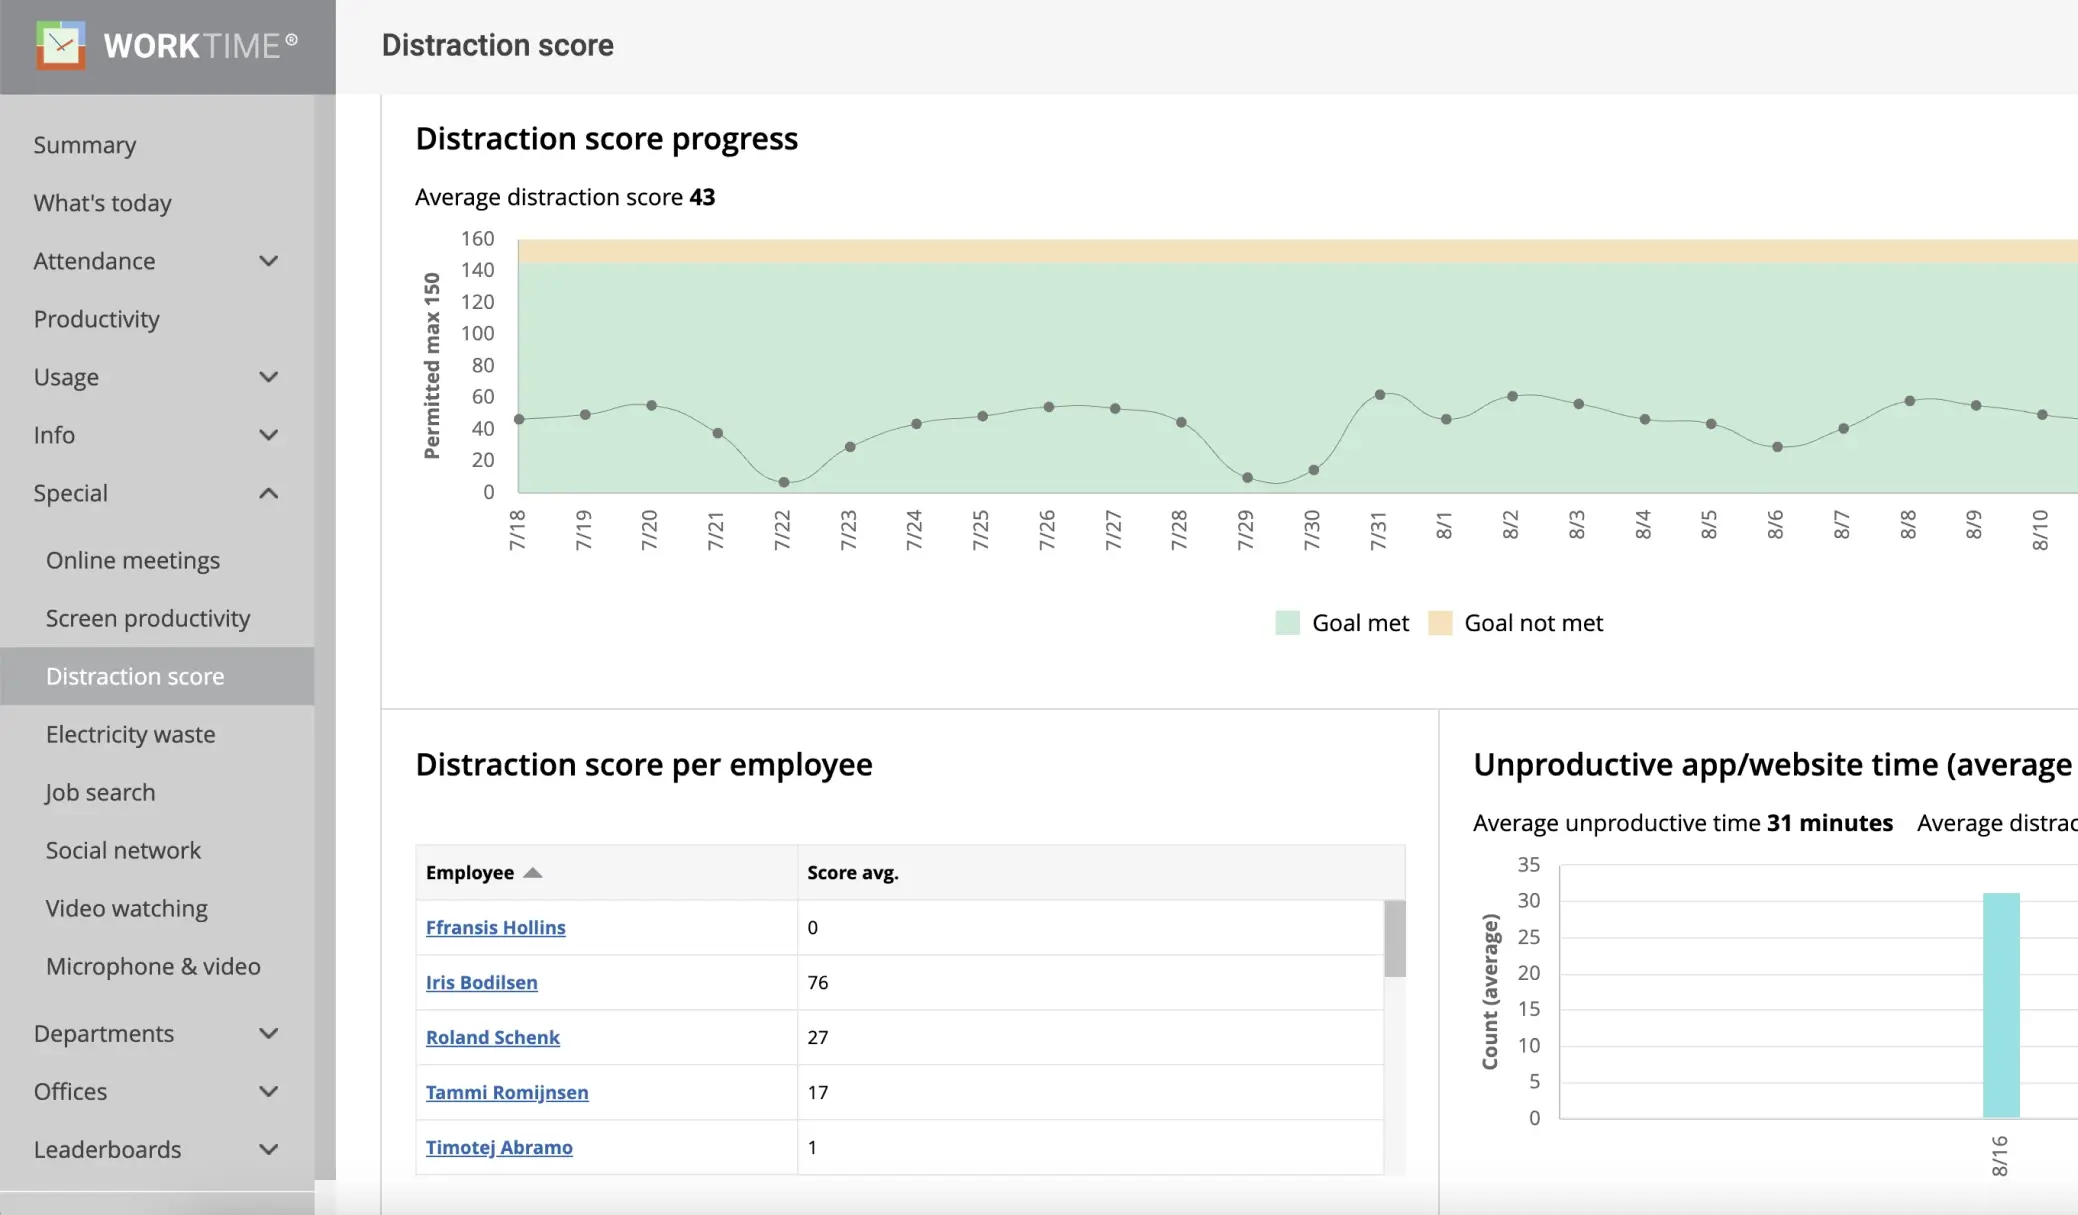Select the Screen productivity icon
This screenshot has width=2078, height=1215.
149,618
